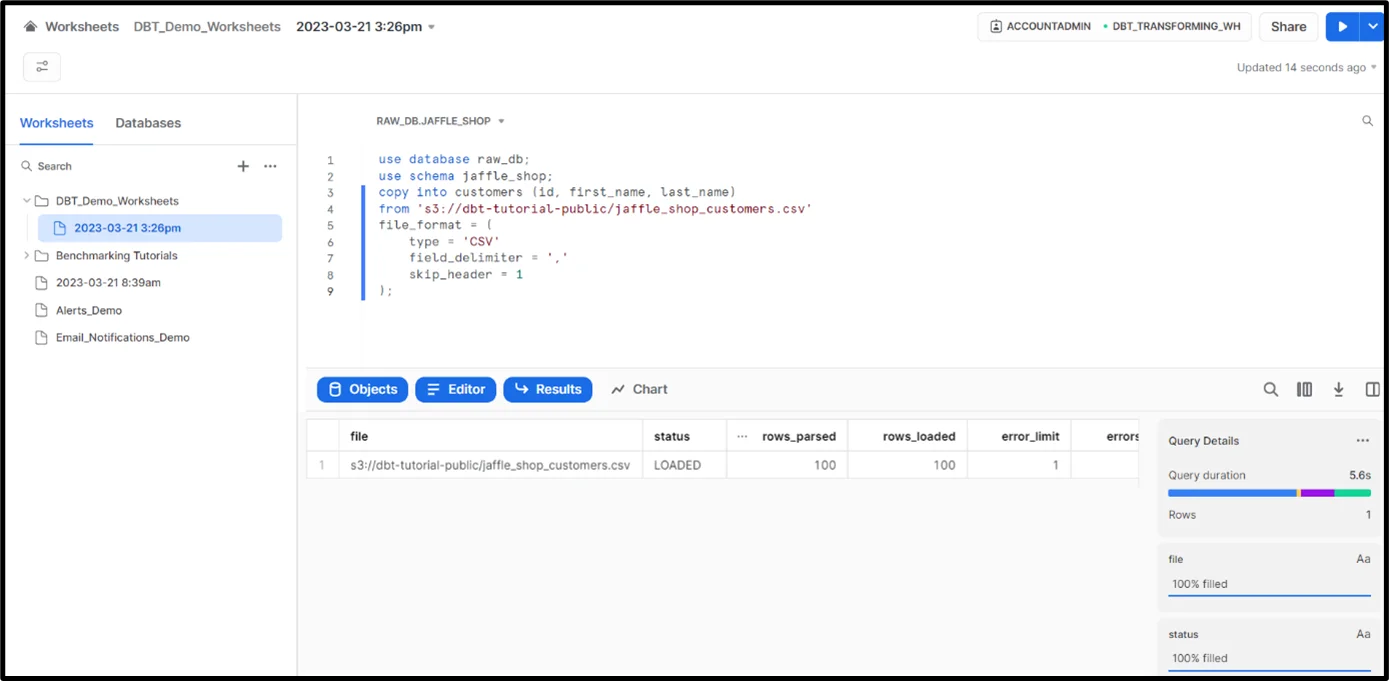Viewport: 1389px width, 681px height.
Task: Click the plus icon to add worksheet
Action: (x=243, y=166)
